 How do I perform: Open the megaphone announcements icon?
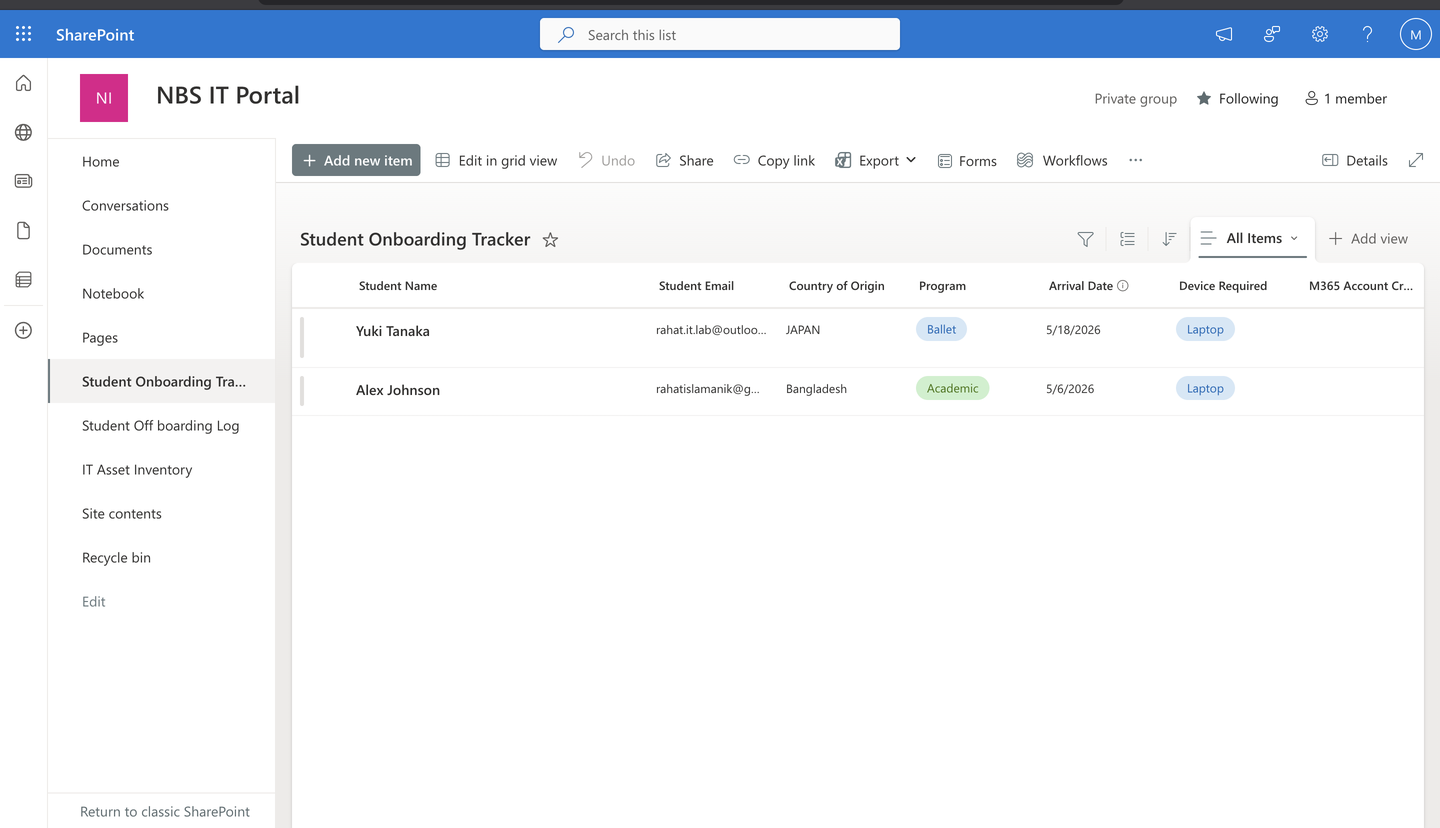(1224, 34)
